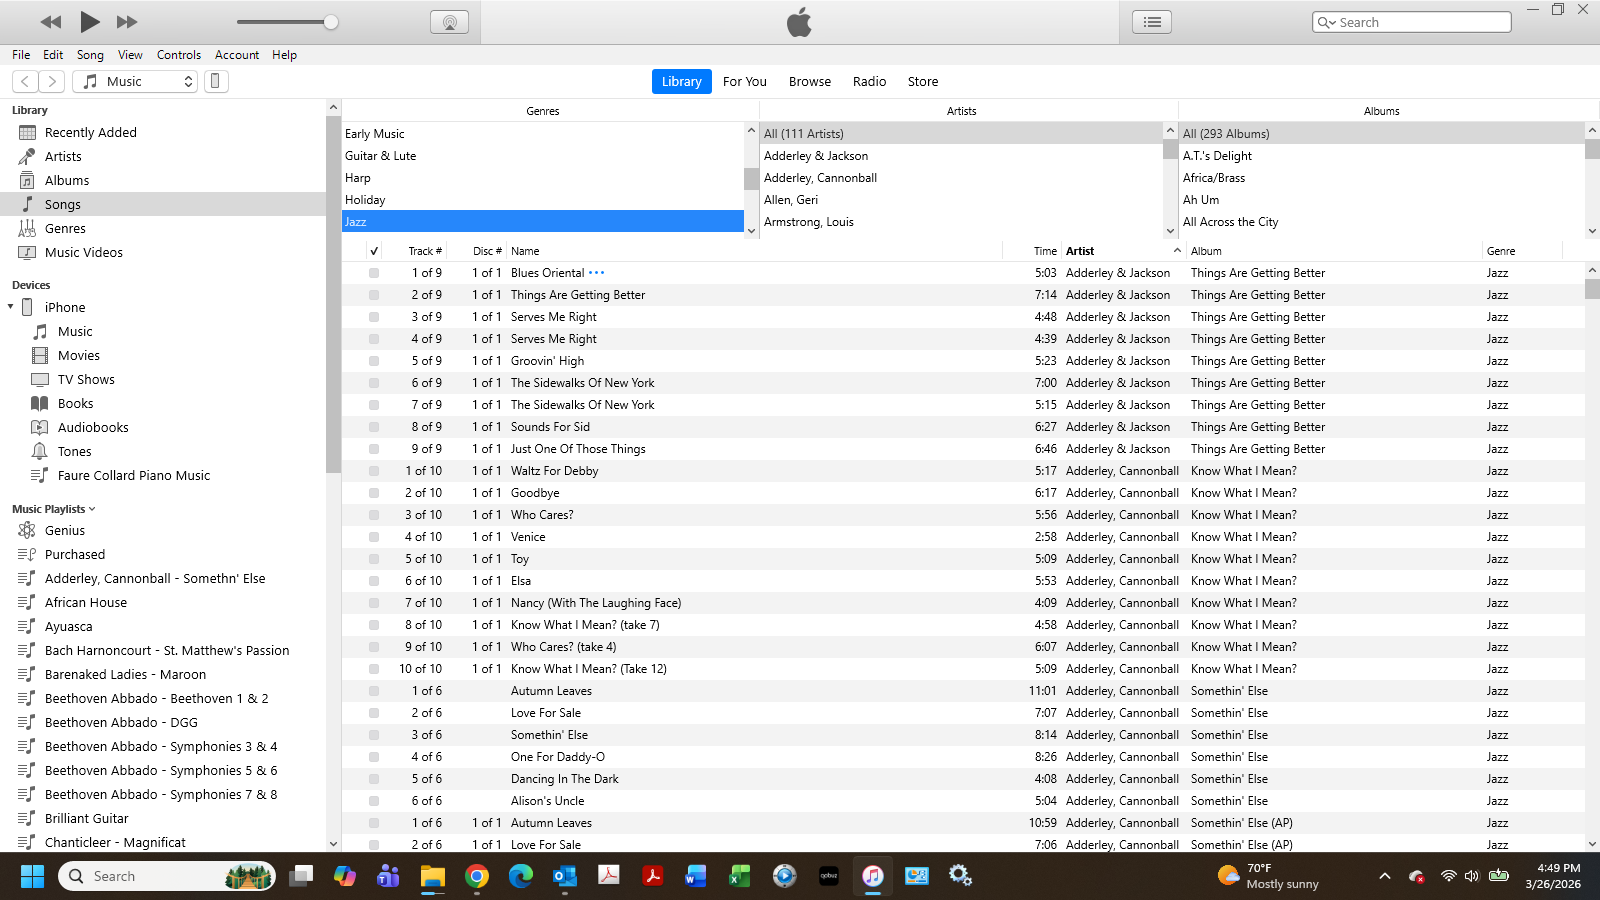Open iTunes from the Windows taskbar
Screen dimensions: 1600x900
(872, 876)
